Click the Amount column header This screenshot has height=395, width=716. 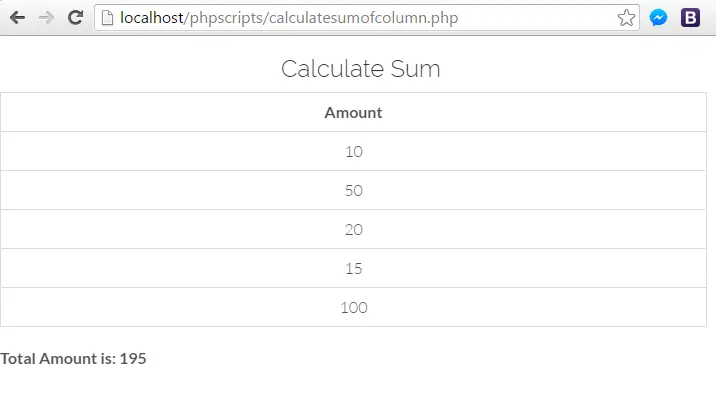point(353,112)
